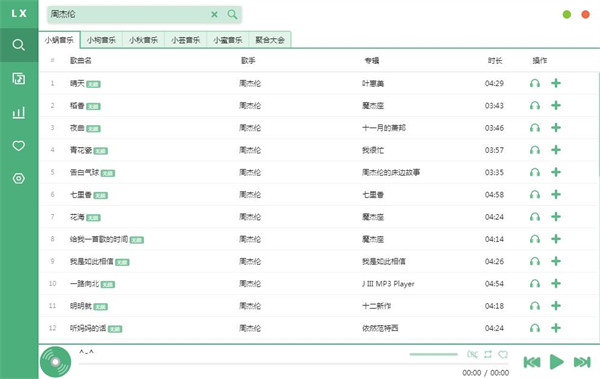The image size is (600, 379).
Task: Toggle the mute speaker icon in player bar
Action: click(472, 354)
